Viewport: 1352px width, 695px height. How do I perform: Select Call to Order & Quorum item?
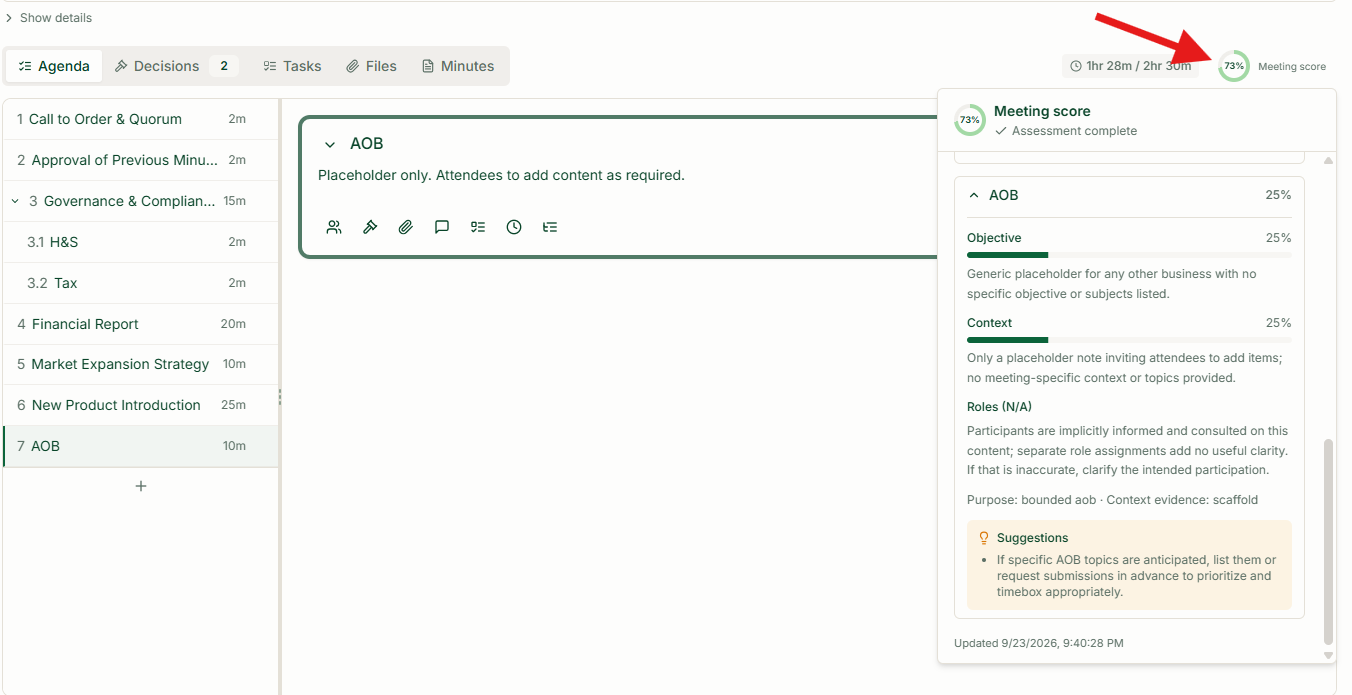(x=141, y=119)
